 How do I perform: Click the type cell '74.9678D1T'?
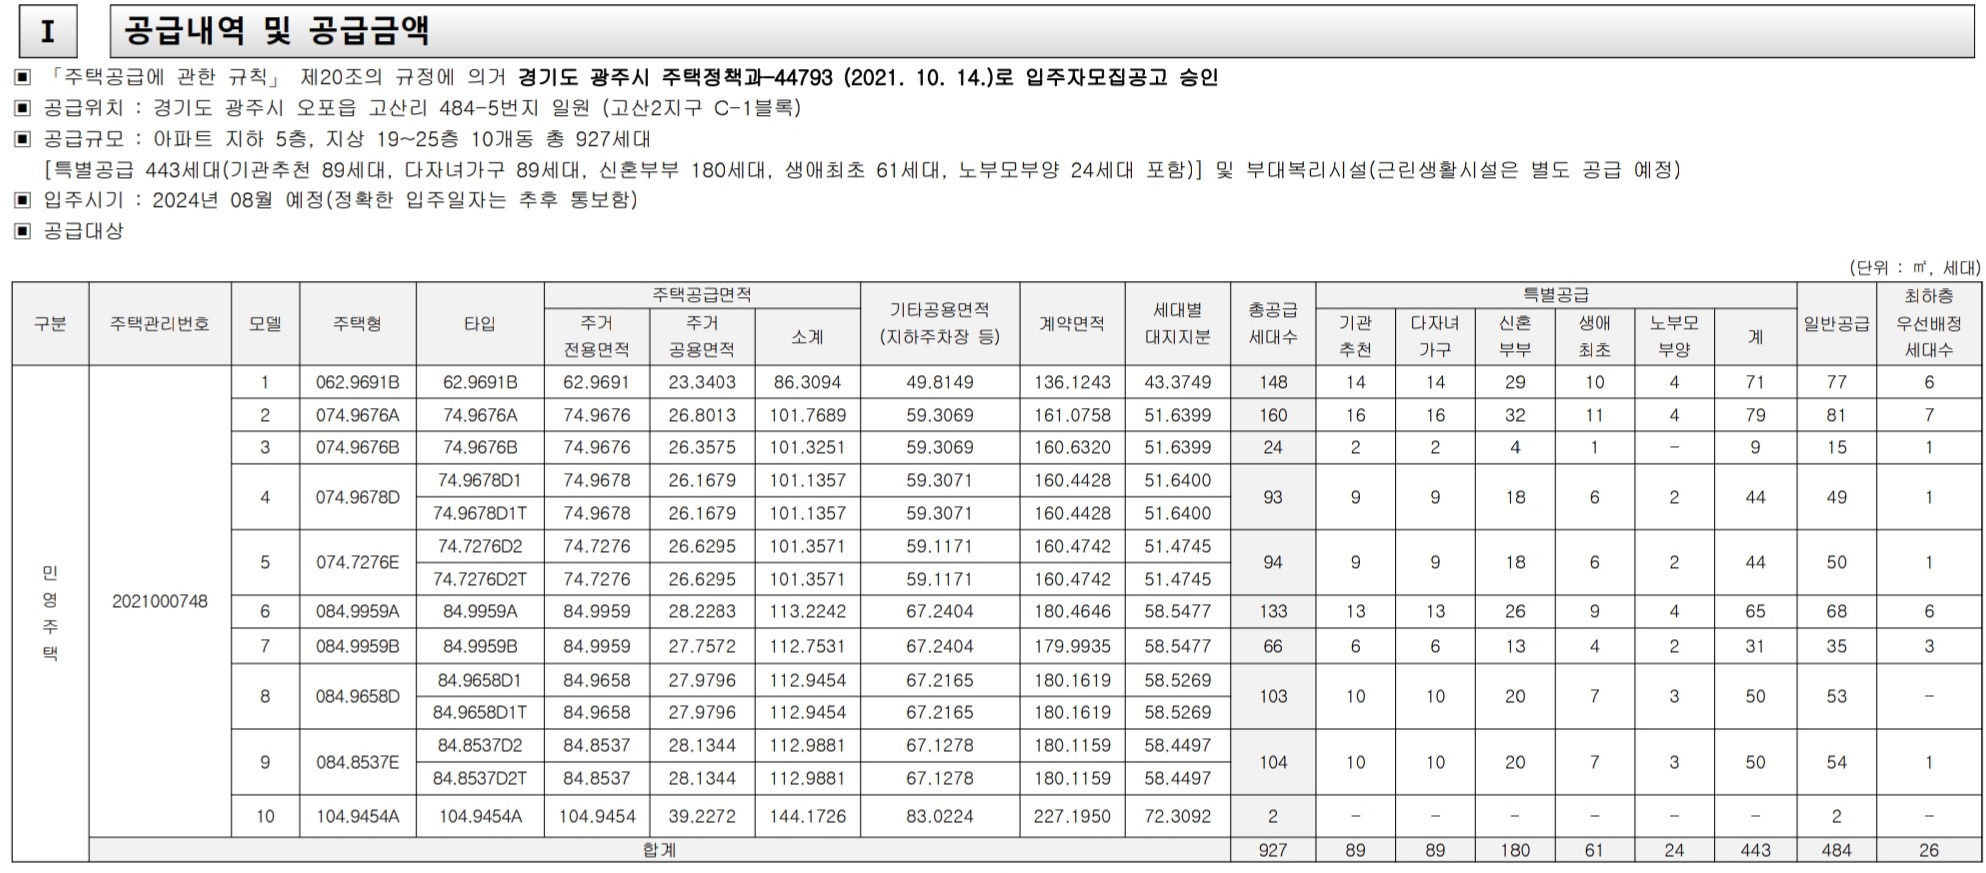click(480, 513)
